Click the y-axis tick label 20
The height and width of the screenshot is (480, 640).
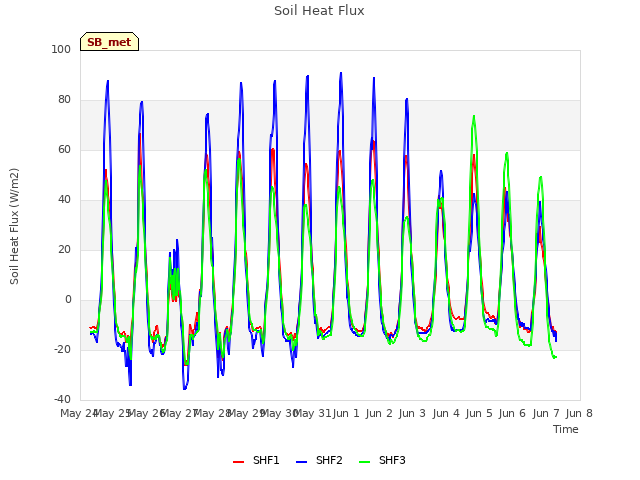[64, 249]
